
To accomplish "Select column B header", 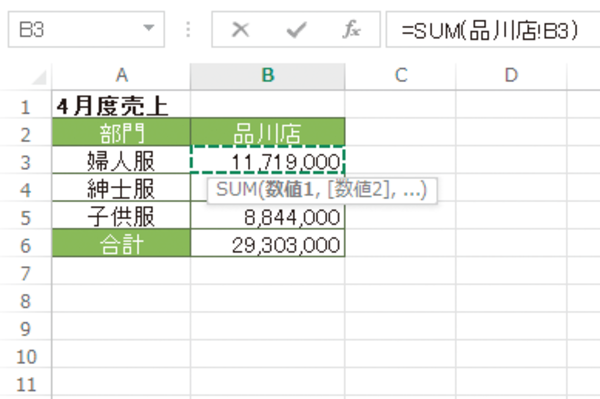I will pyautogui.click(x=267, y=75).
